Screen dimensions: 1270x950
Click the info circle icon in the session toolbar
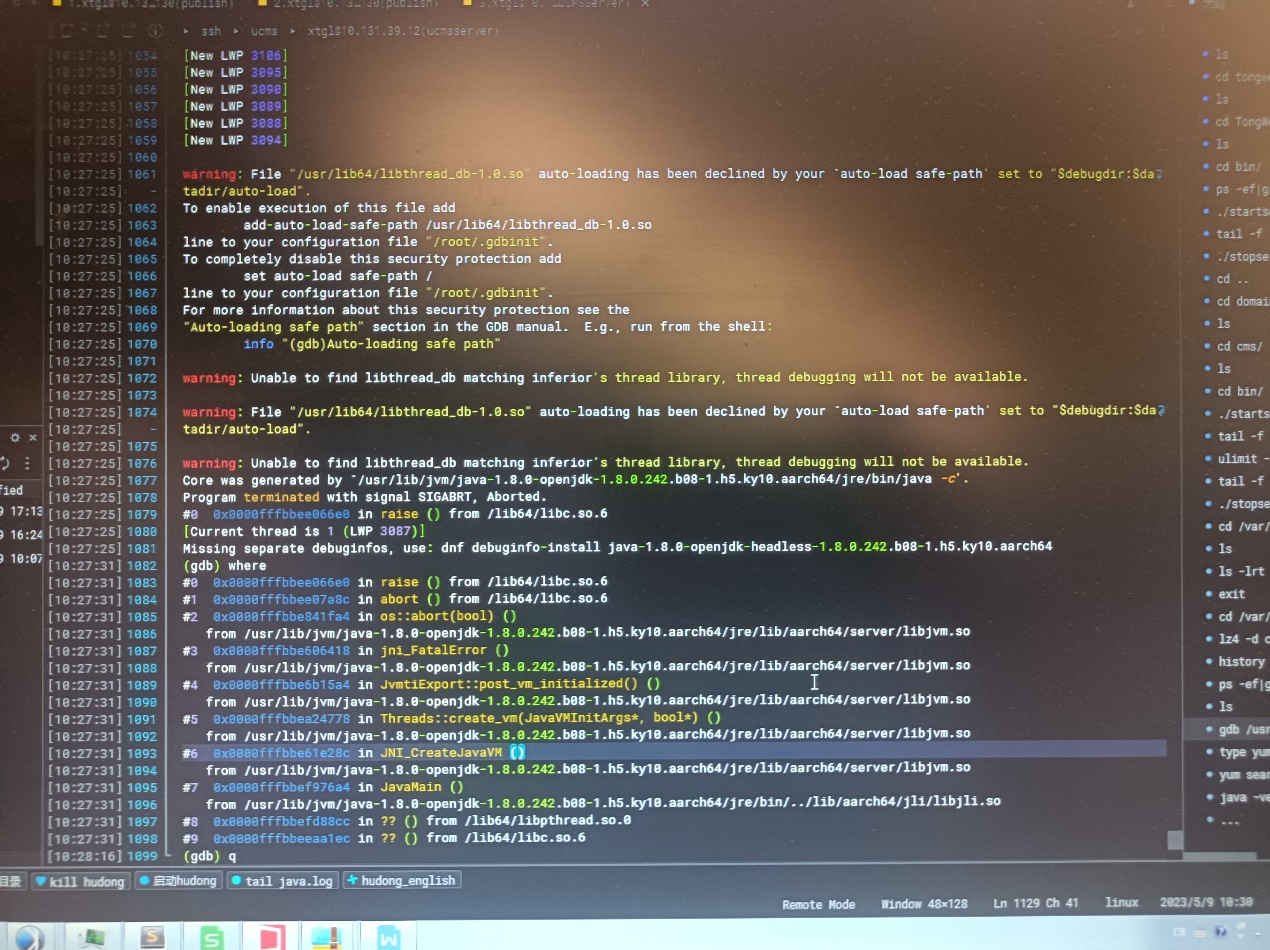pos(158,30)
